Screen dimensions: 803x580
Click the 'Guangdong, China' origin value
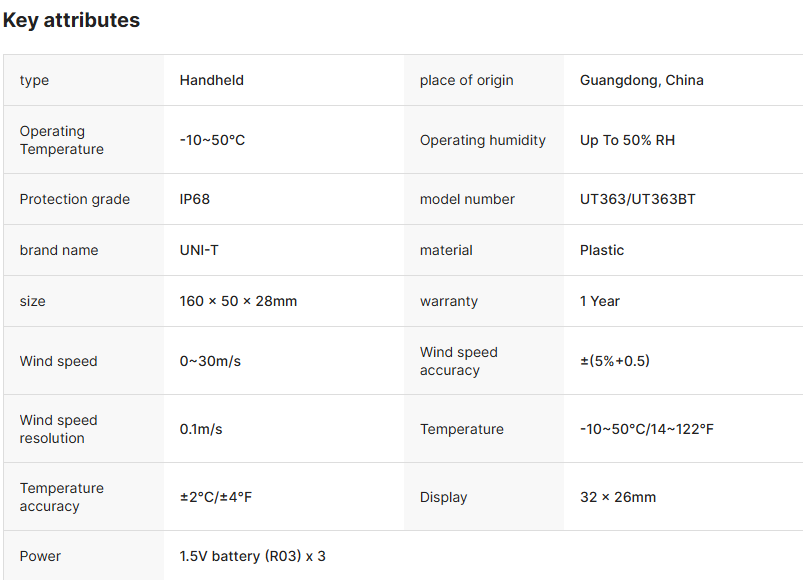click(x=641, y=80)
